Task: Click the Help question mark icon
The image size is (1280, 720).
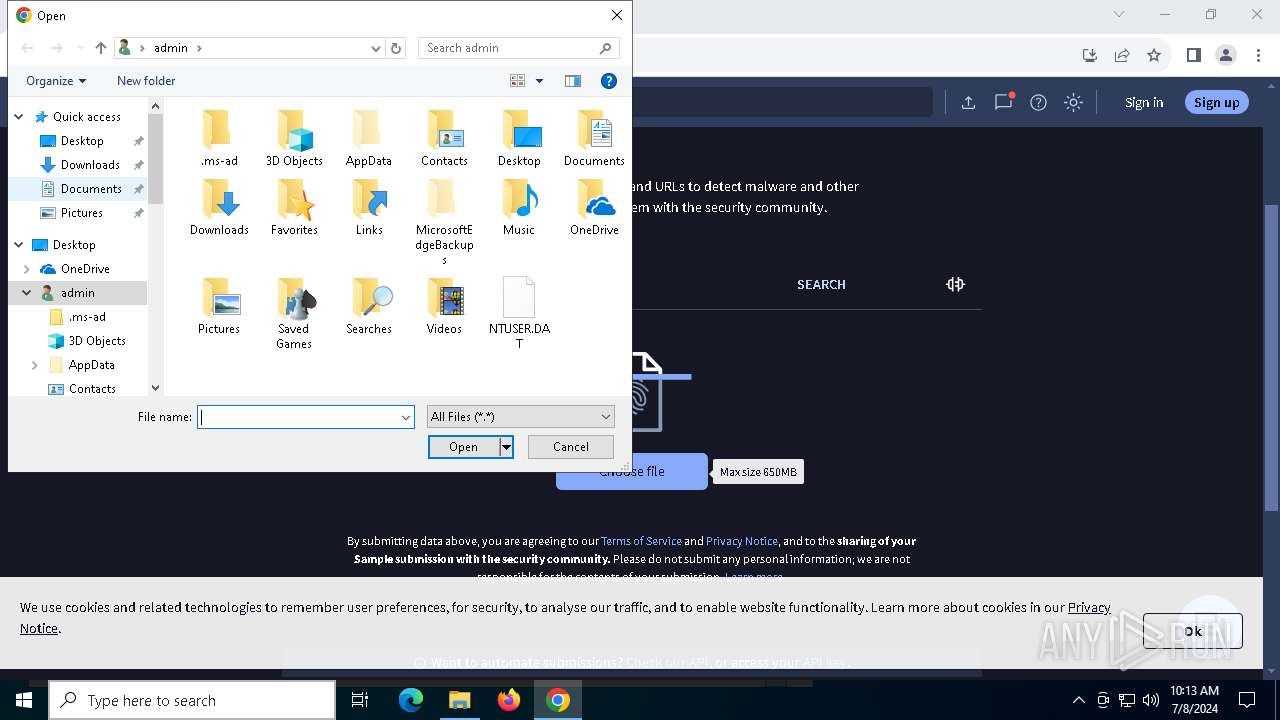Action: coord(609,81)
